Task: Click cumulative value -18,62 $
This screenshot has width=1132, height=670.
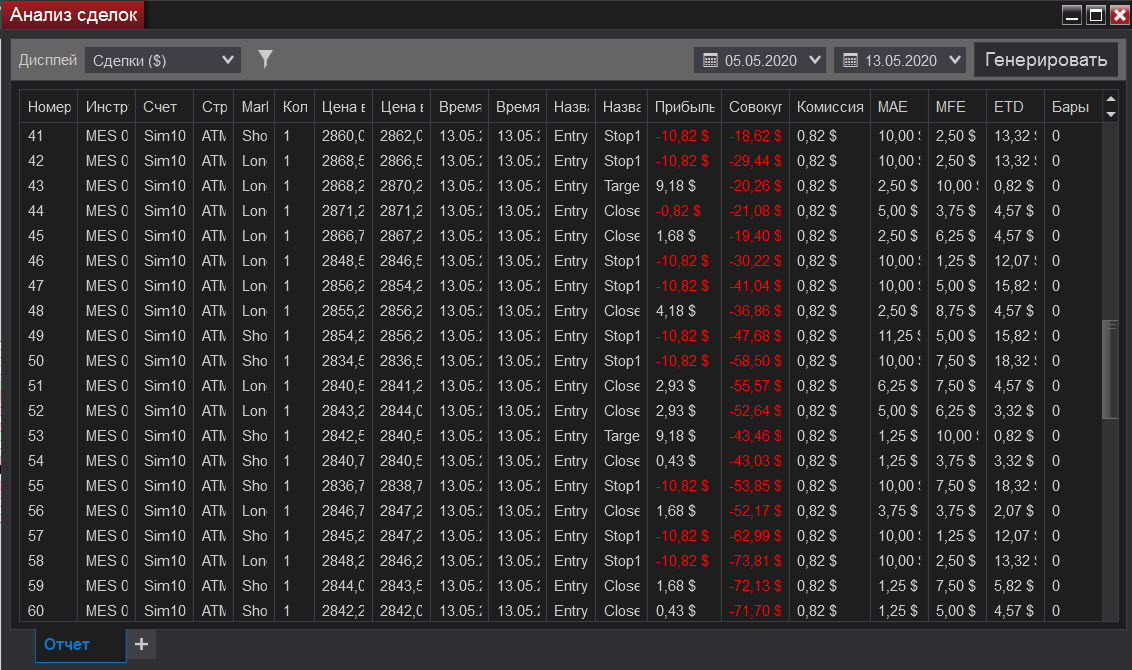Action: pyautogui.click(x=754, y=136)
